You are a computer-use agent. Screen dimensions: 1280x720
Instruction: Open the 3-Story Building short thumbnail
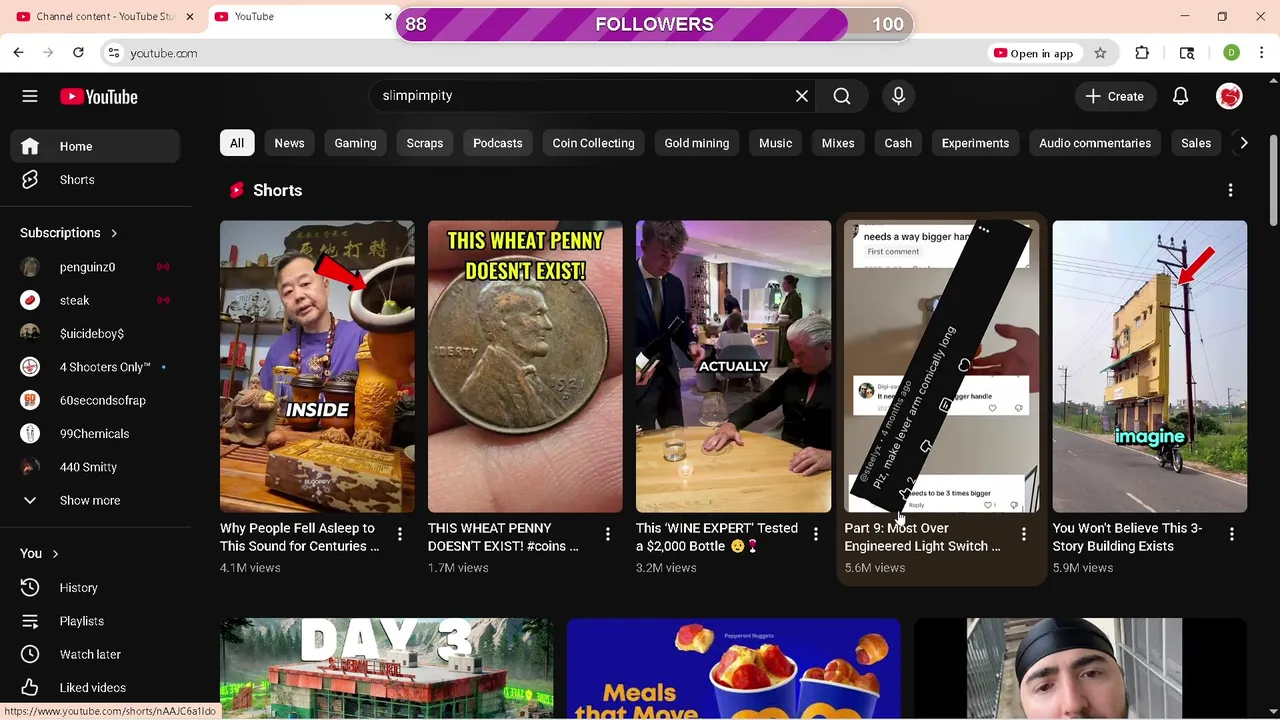tap(1149, 367)
